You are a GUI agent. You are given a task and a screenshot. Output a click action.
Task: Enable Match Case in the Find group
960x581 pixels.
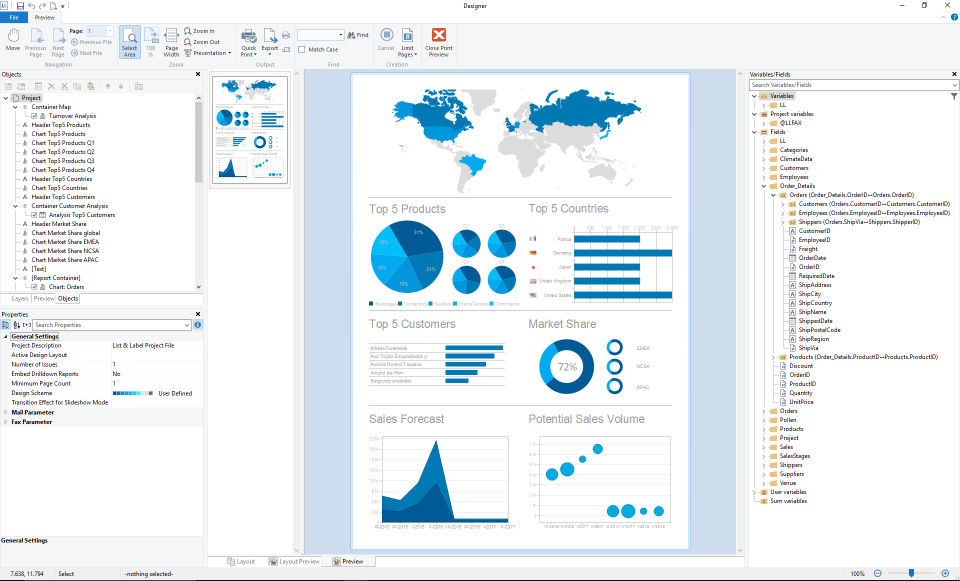coord(303,48)
